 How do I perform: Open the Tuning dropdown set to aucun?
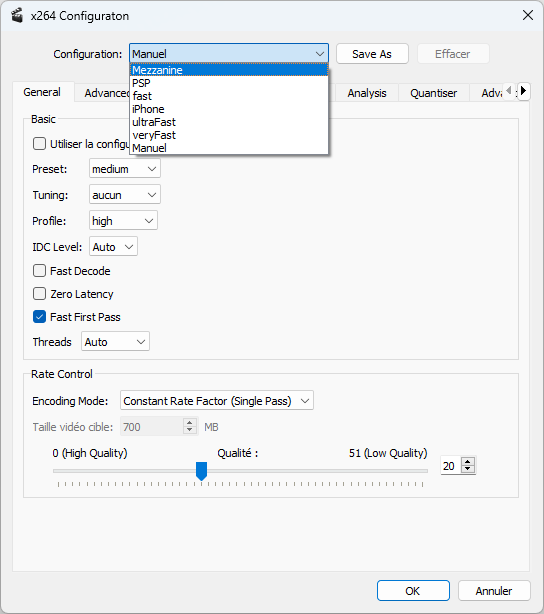point(125,195)
